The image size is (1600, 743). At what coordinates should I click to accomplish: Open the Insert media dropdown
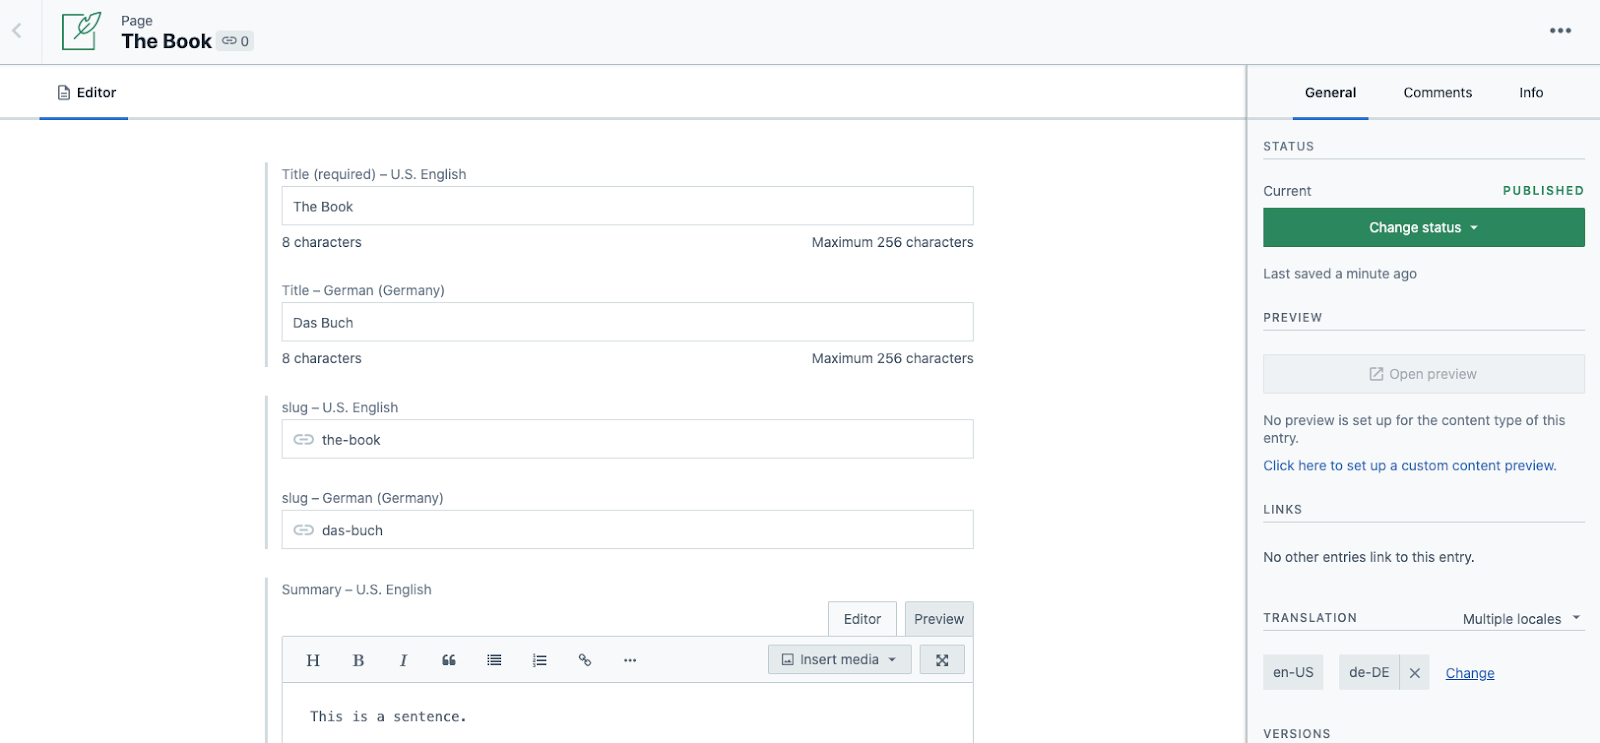[x=839, y=660]
